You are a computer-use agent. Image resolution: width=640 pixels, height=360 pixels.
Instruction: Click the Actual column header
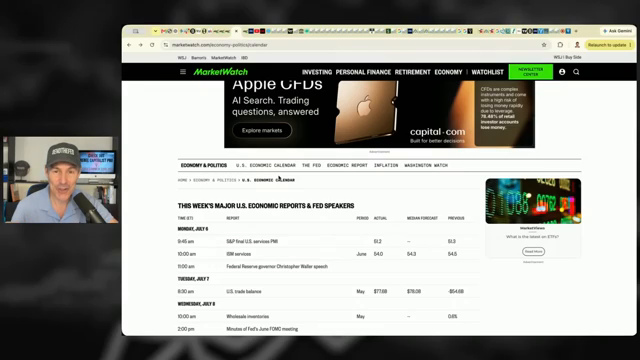pyautogui.click(x=380, y=218)
